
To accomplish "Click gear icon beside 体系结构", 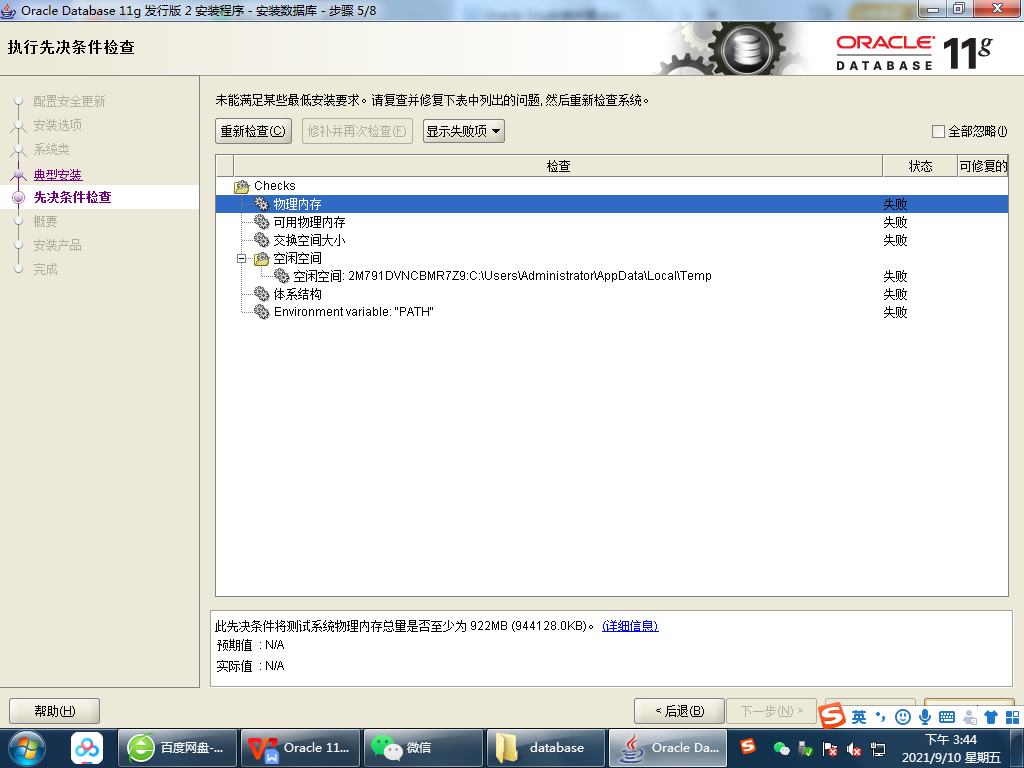I will pos(261,294).
